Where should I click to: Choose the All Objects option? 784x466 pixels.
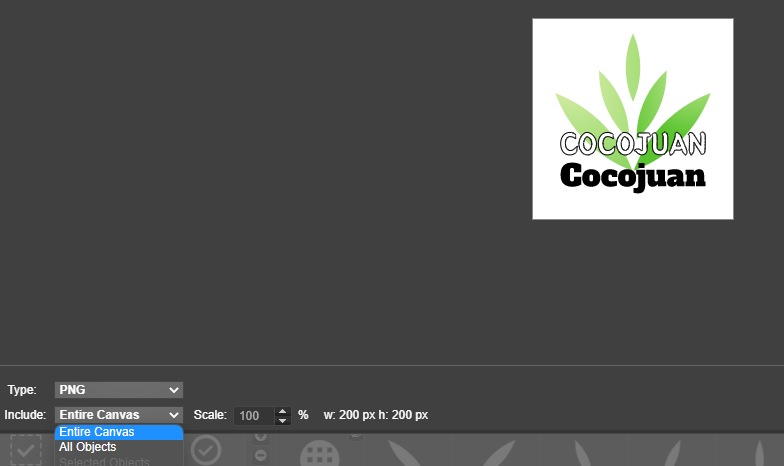118,447
